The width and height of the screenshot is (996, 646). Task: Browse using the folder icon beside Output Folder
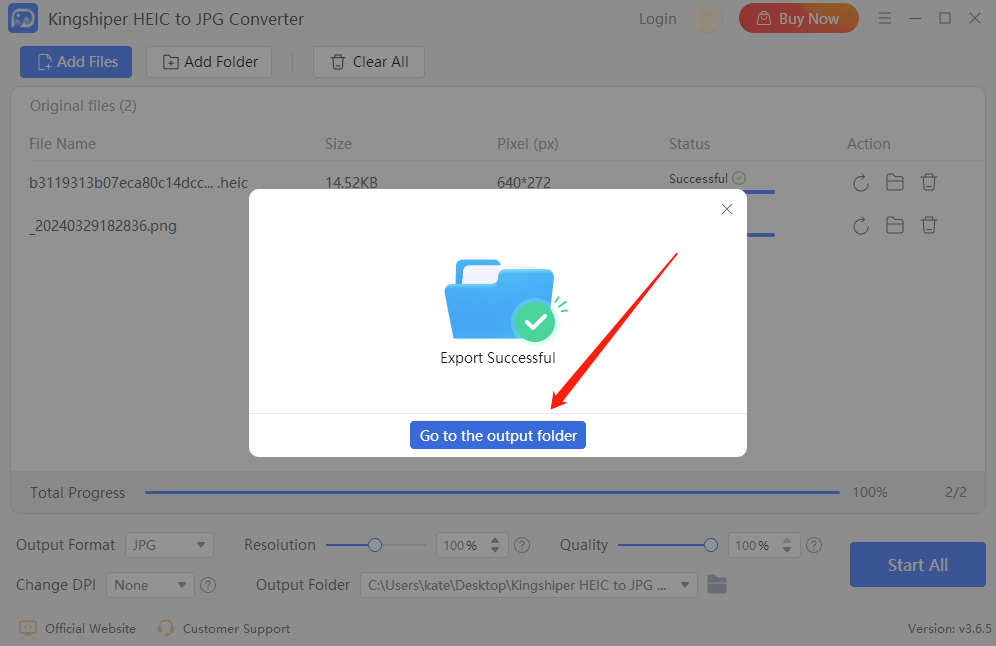(717, 584)
